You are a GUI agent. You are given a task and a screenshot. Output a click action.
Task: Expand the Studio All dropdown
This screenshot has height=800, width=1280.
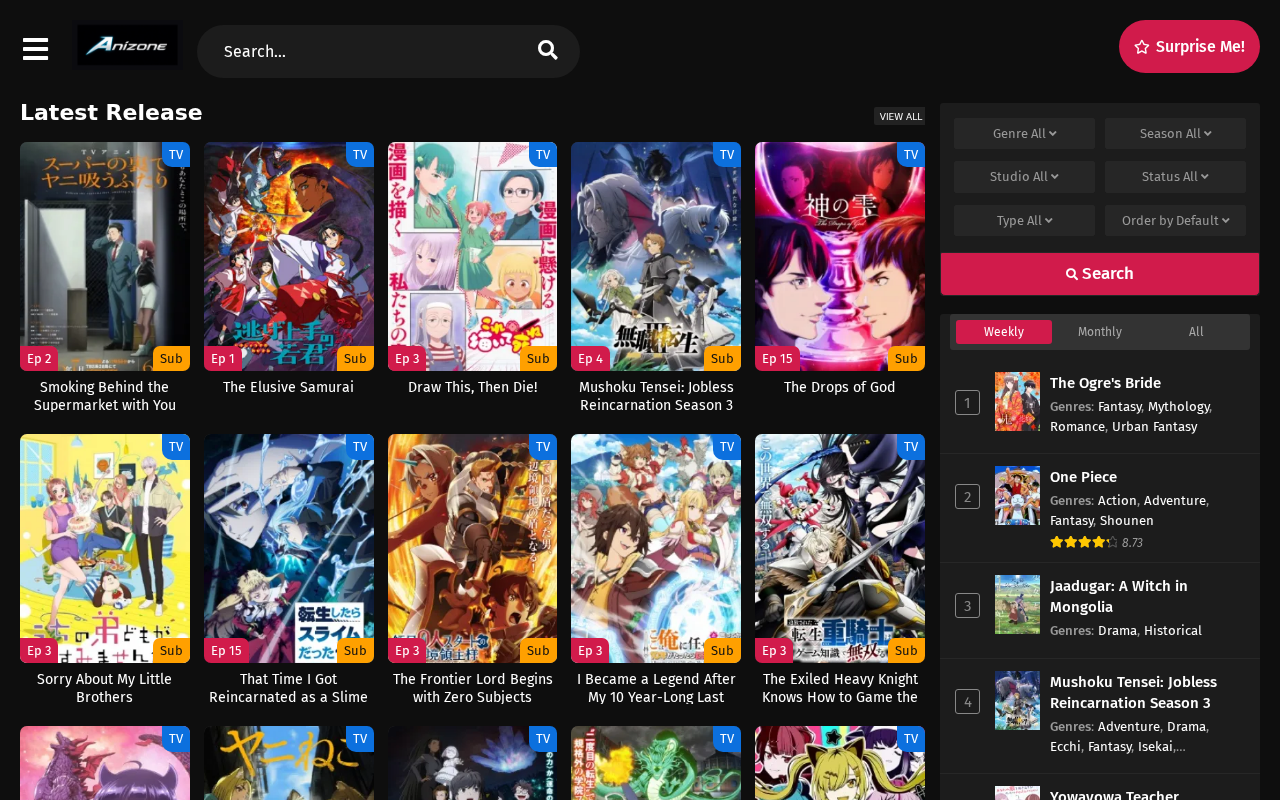pos(1024,176)
